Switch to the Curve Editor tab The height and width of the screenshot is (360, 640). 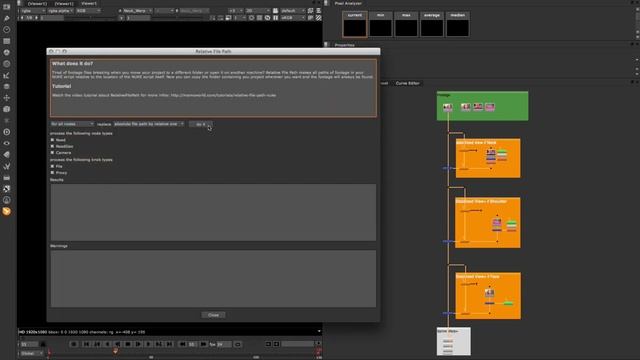pos(407,83)
